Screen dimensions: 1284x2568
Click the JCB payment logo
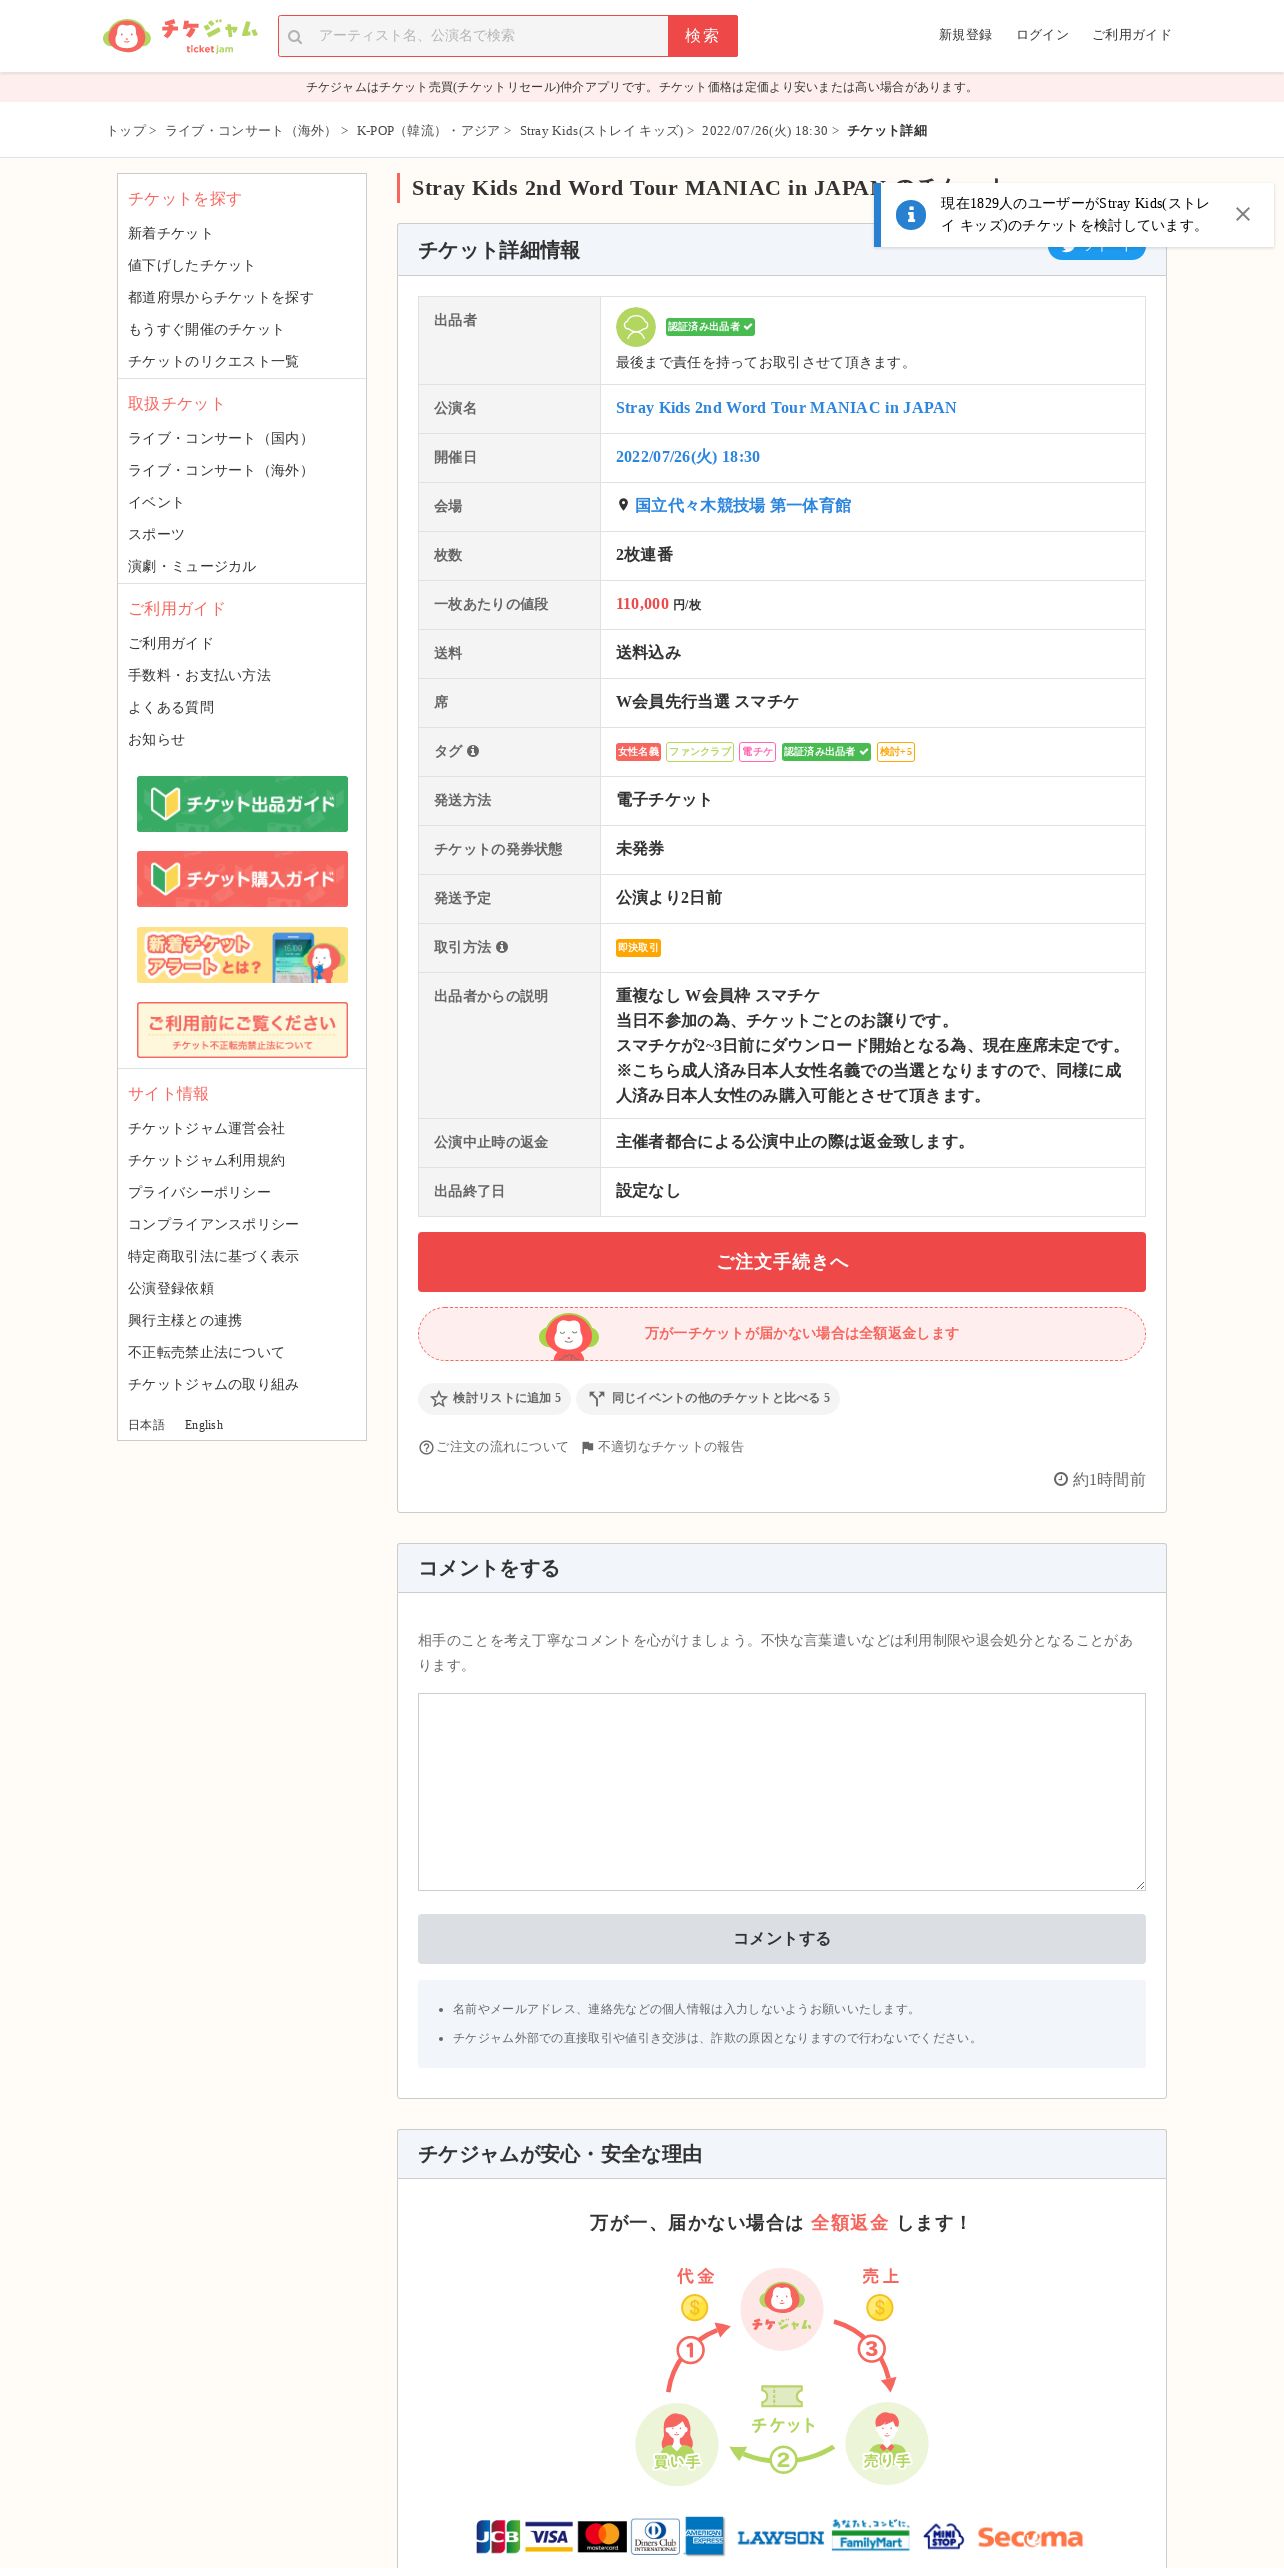[x=498, y=2536]
